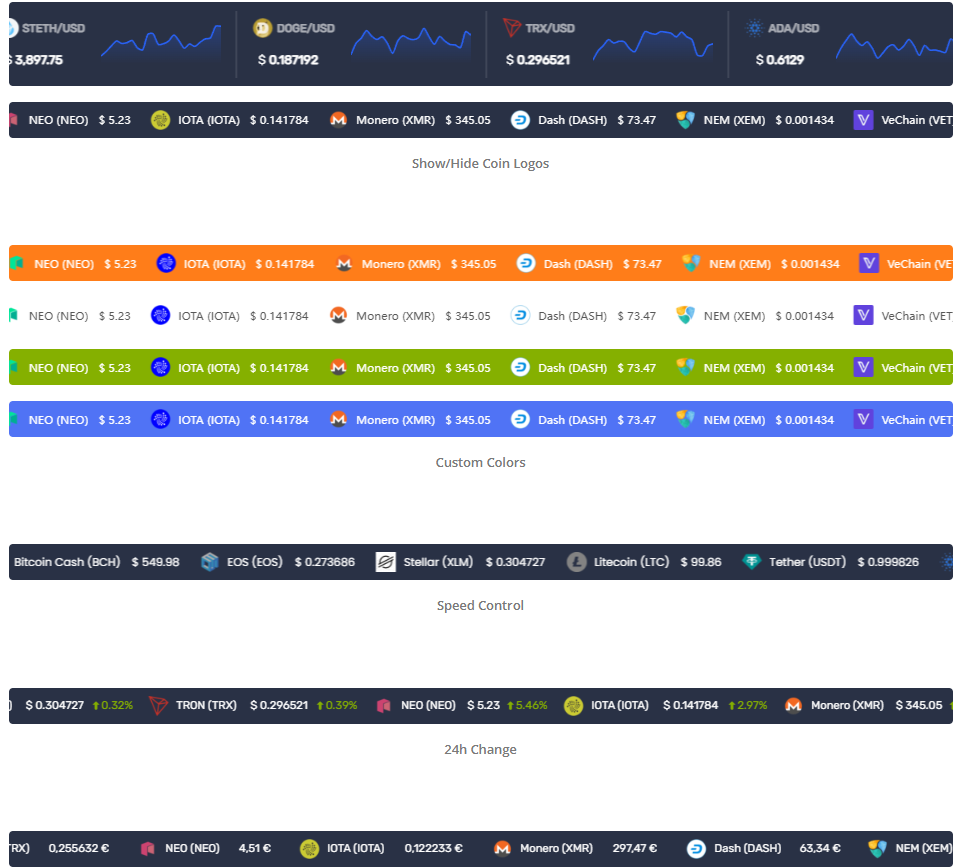Click the Litecoin (LTC) coin name

coord(633,562)
